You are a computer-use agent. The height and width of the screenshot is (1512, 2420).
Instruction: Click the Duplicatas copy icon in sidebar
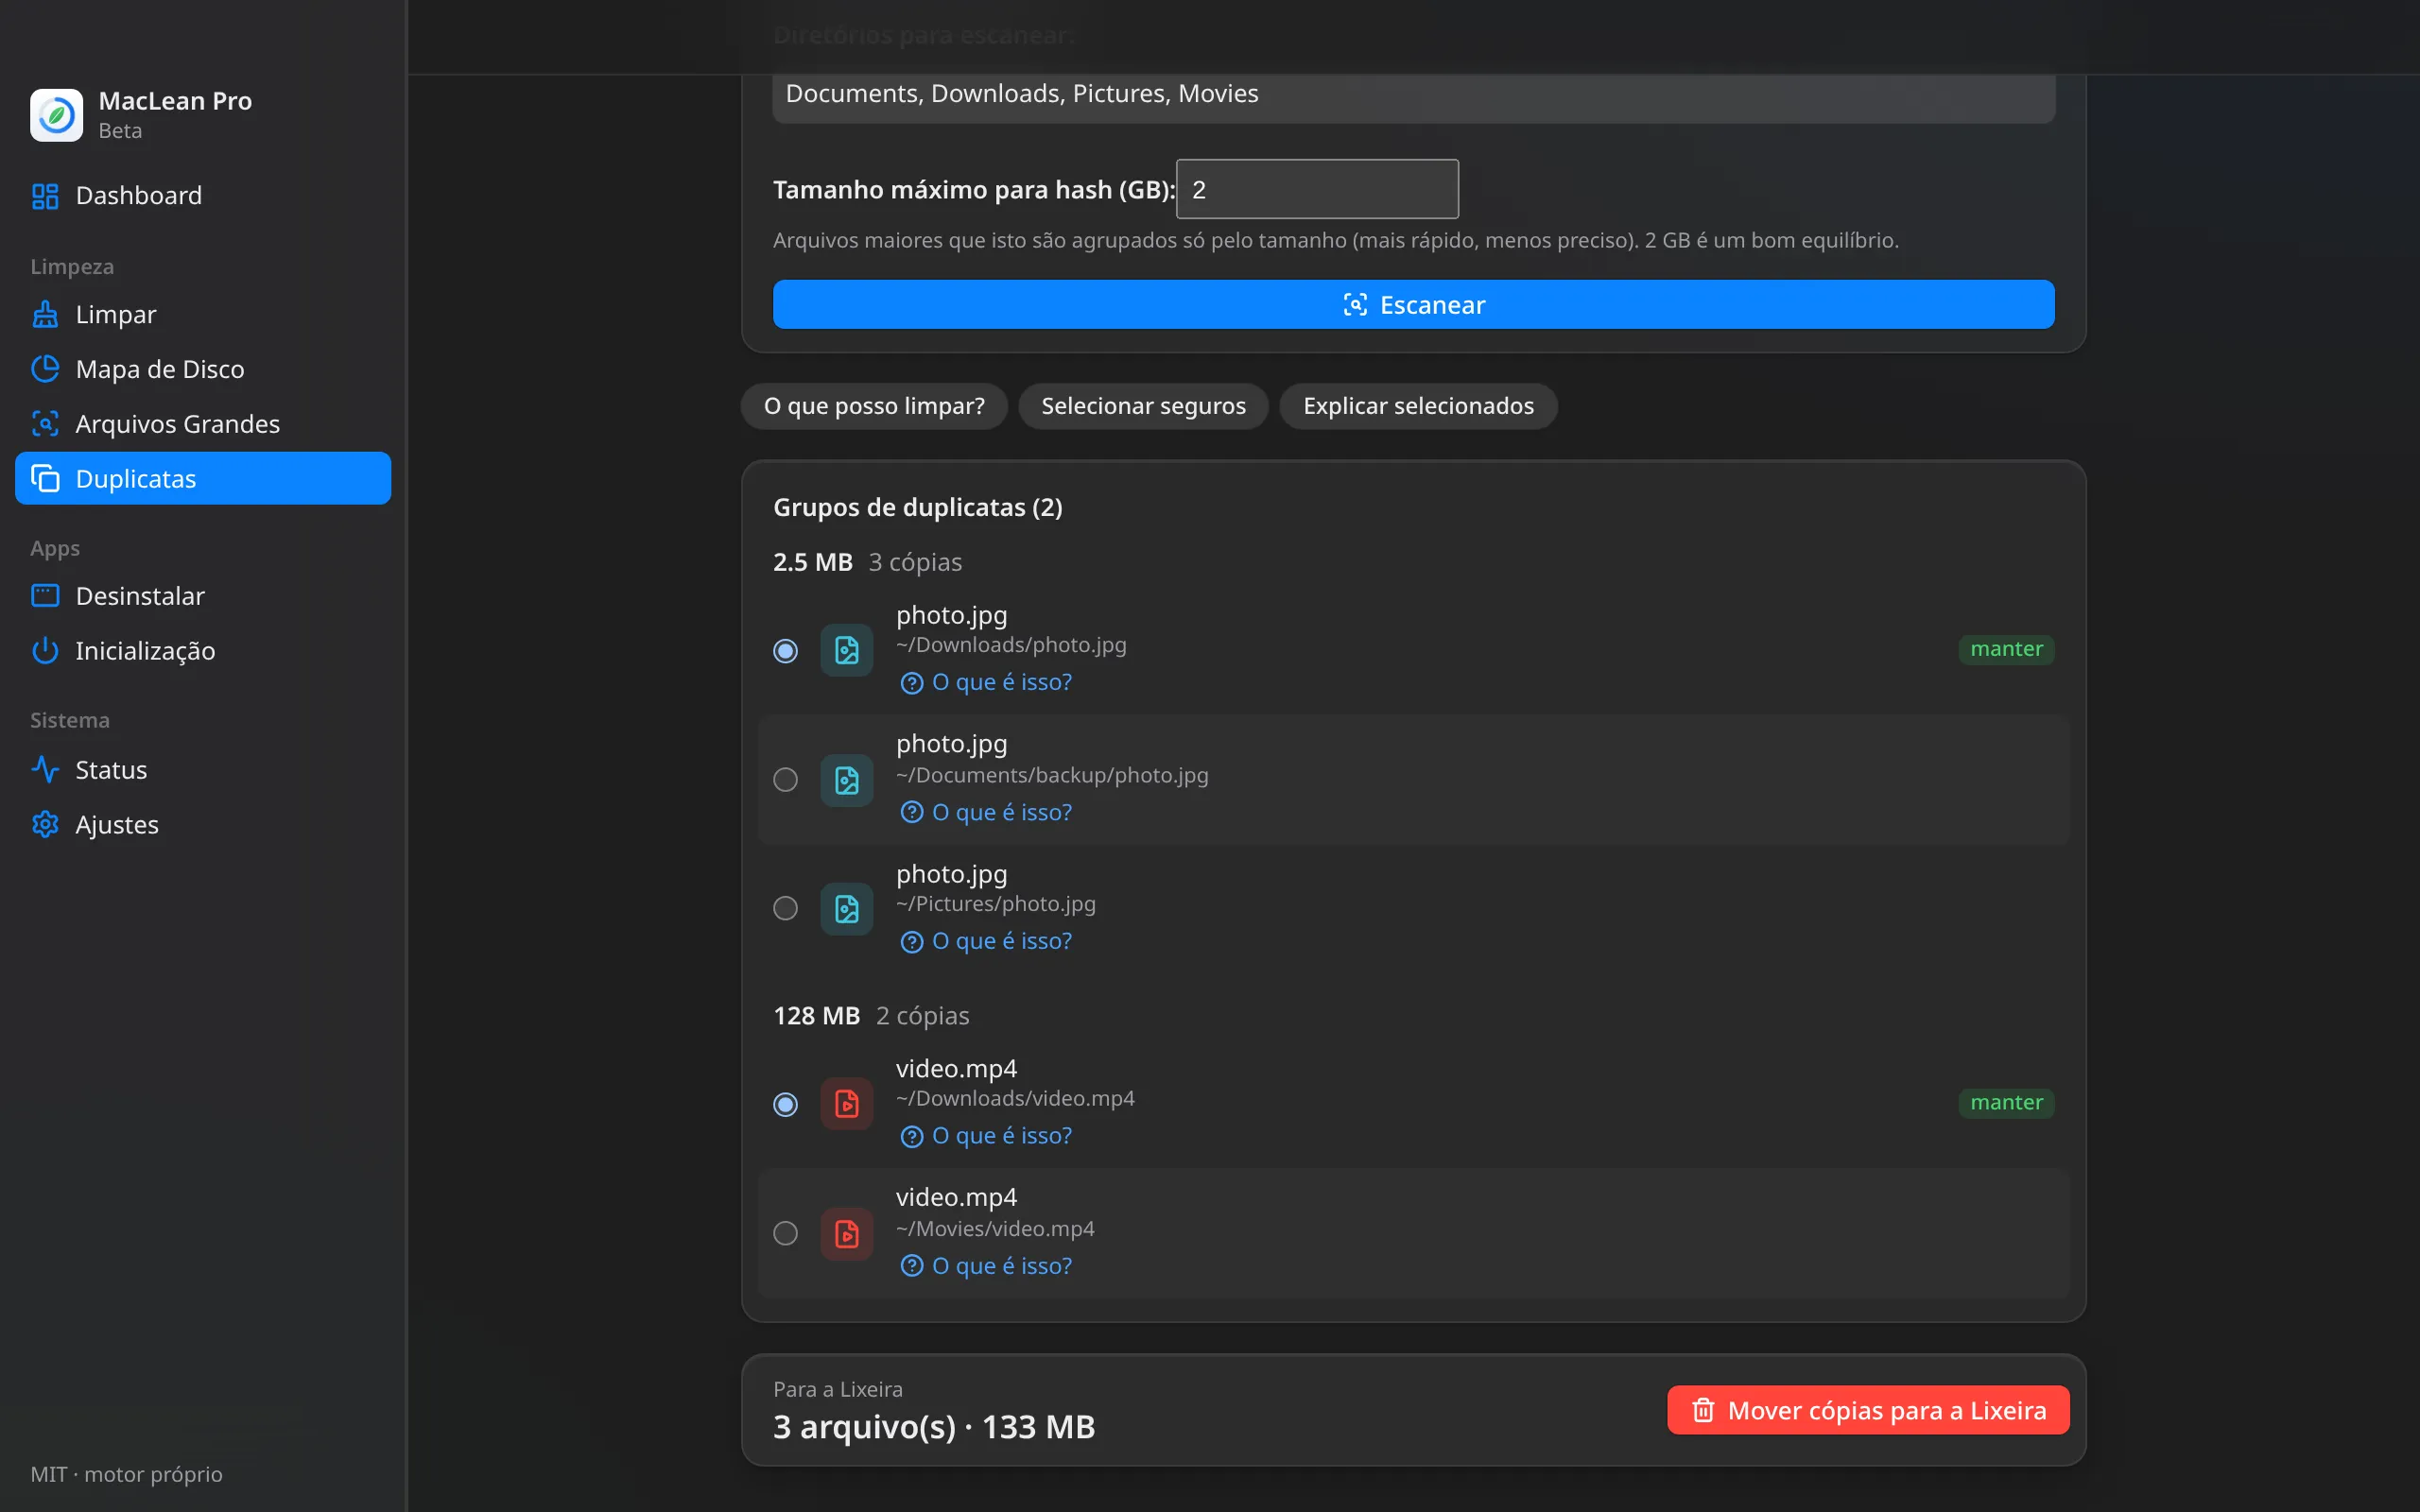point(45,478)
